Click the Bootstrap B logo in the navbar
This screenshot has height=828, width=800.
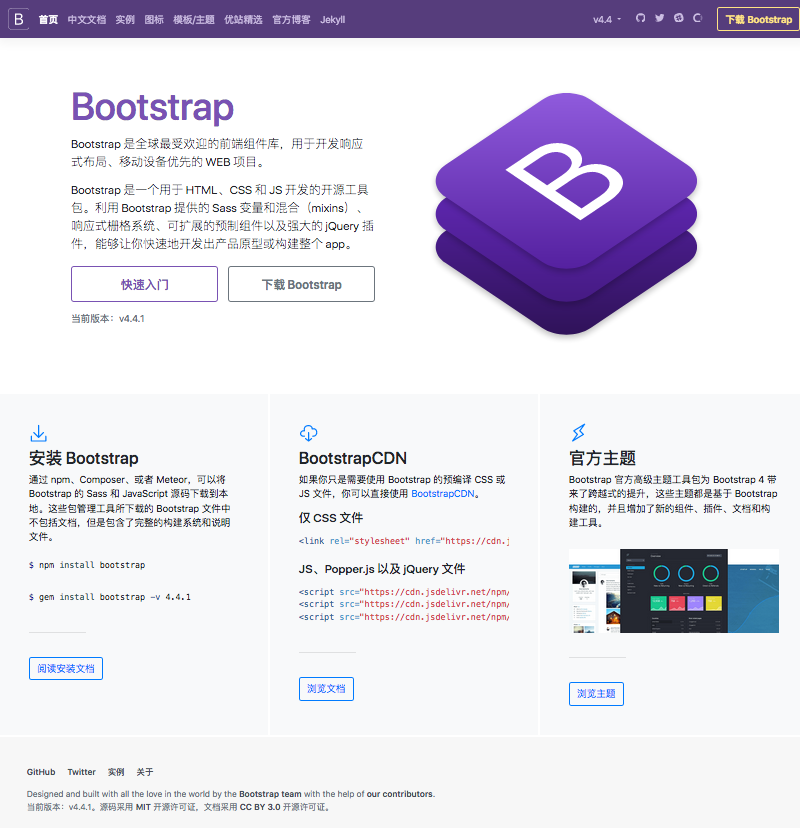(x=18, y=20)
